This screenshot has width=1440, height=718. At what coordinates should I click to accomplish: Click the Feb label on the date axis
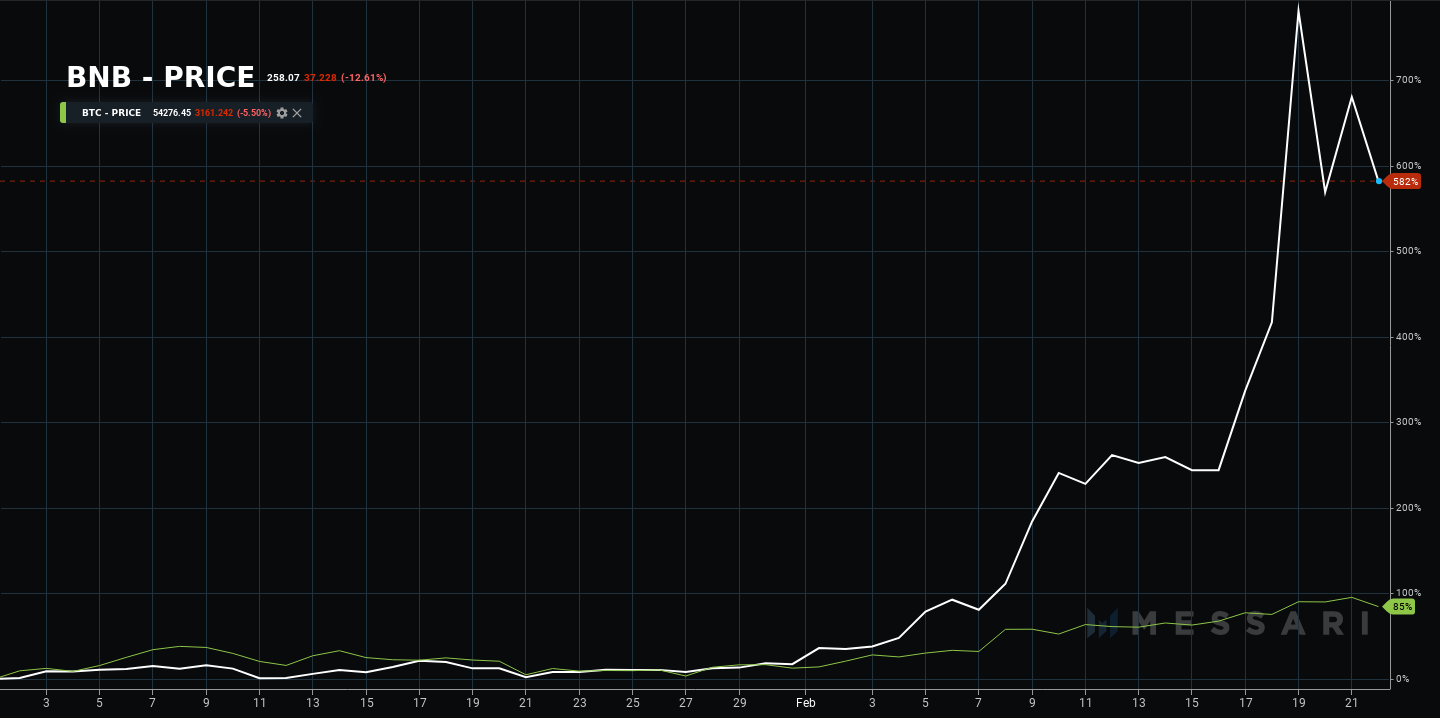click(x=806, y=703)
